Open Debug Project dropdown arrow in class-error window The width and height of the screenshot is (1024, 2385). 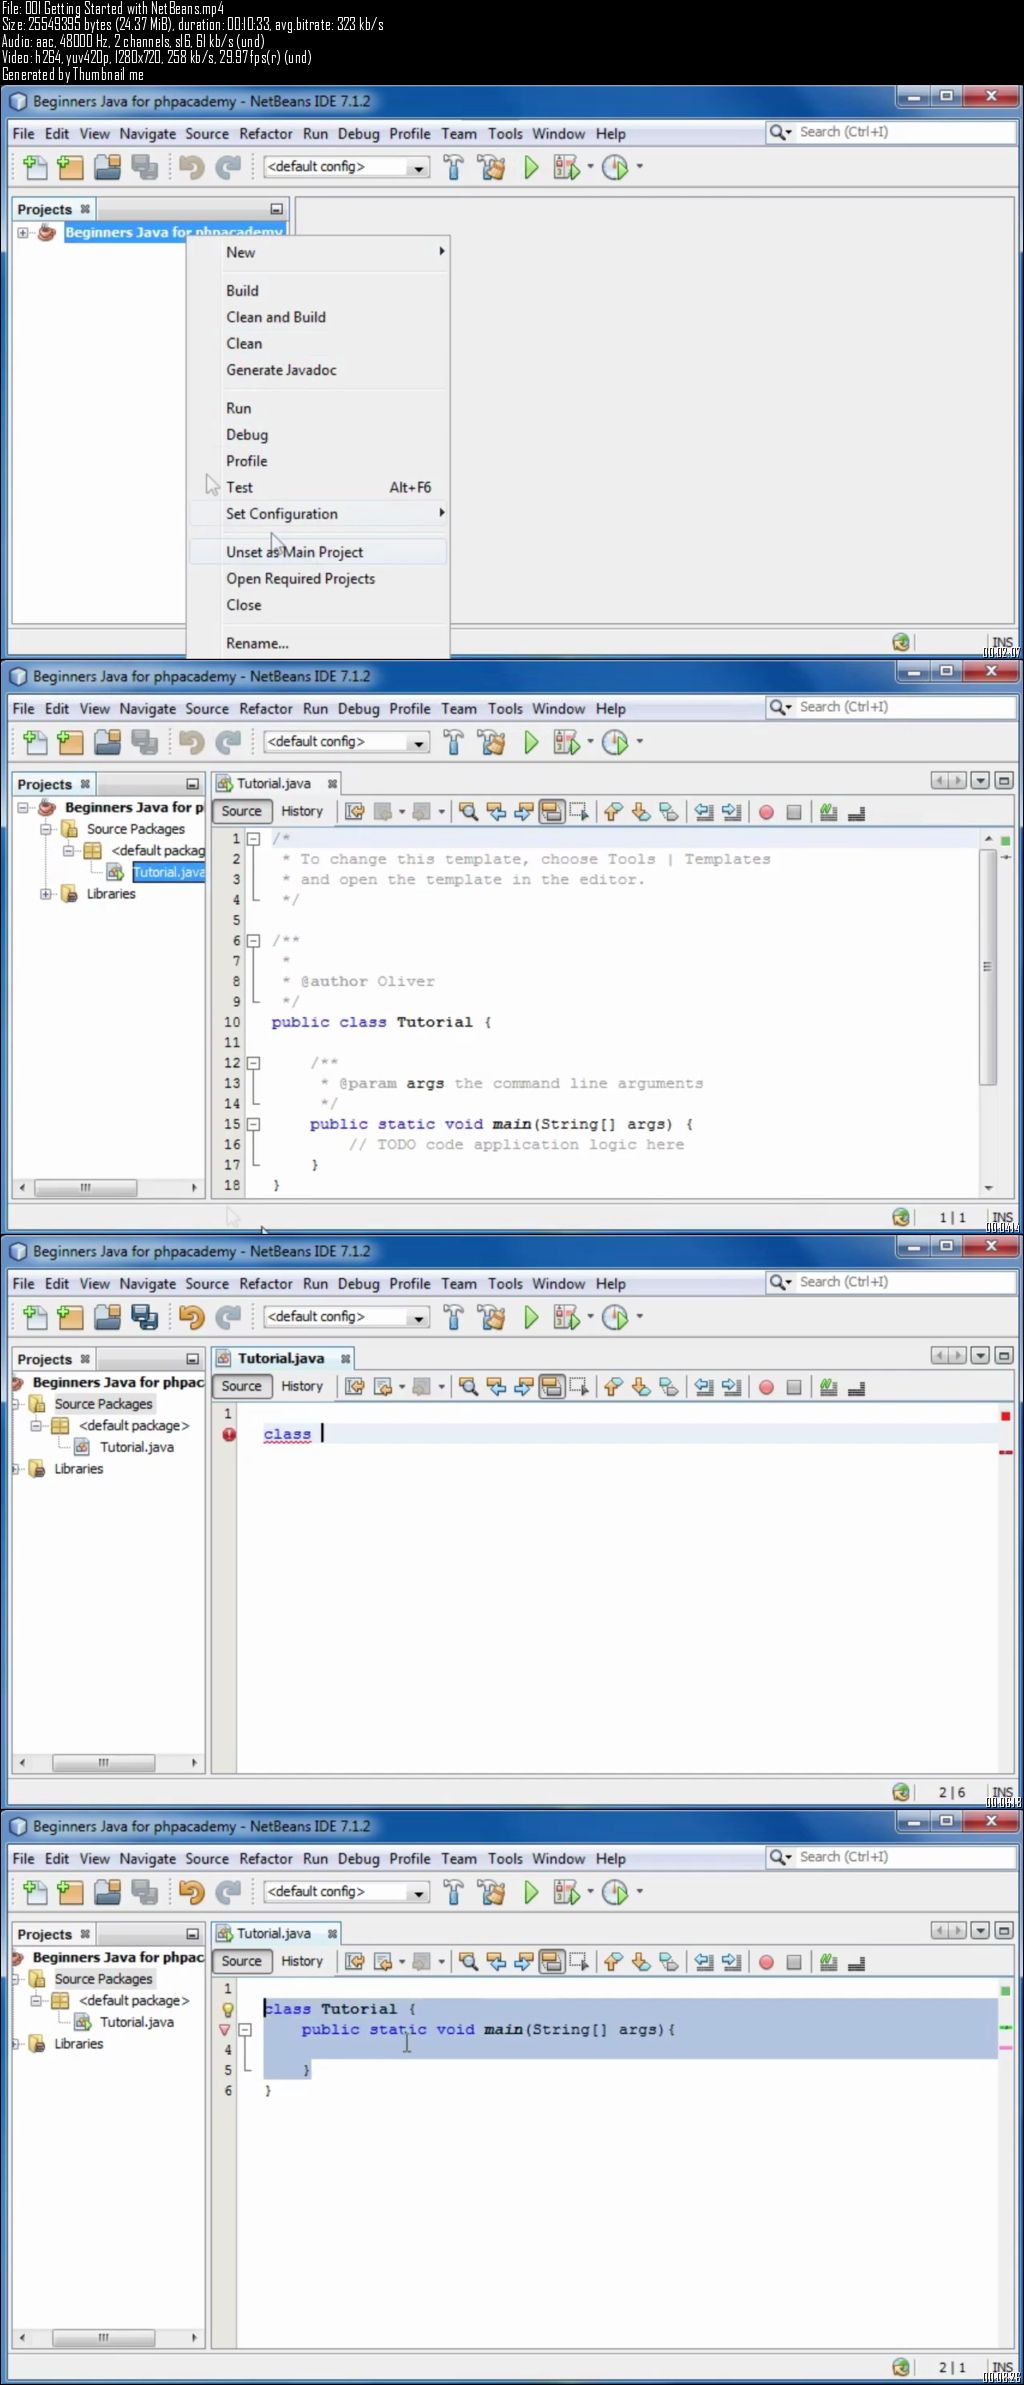pos(590,1317)
